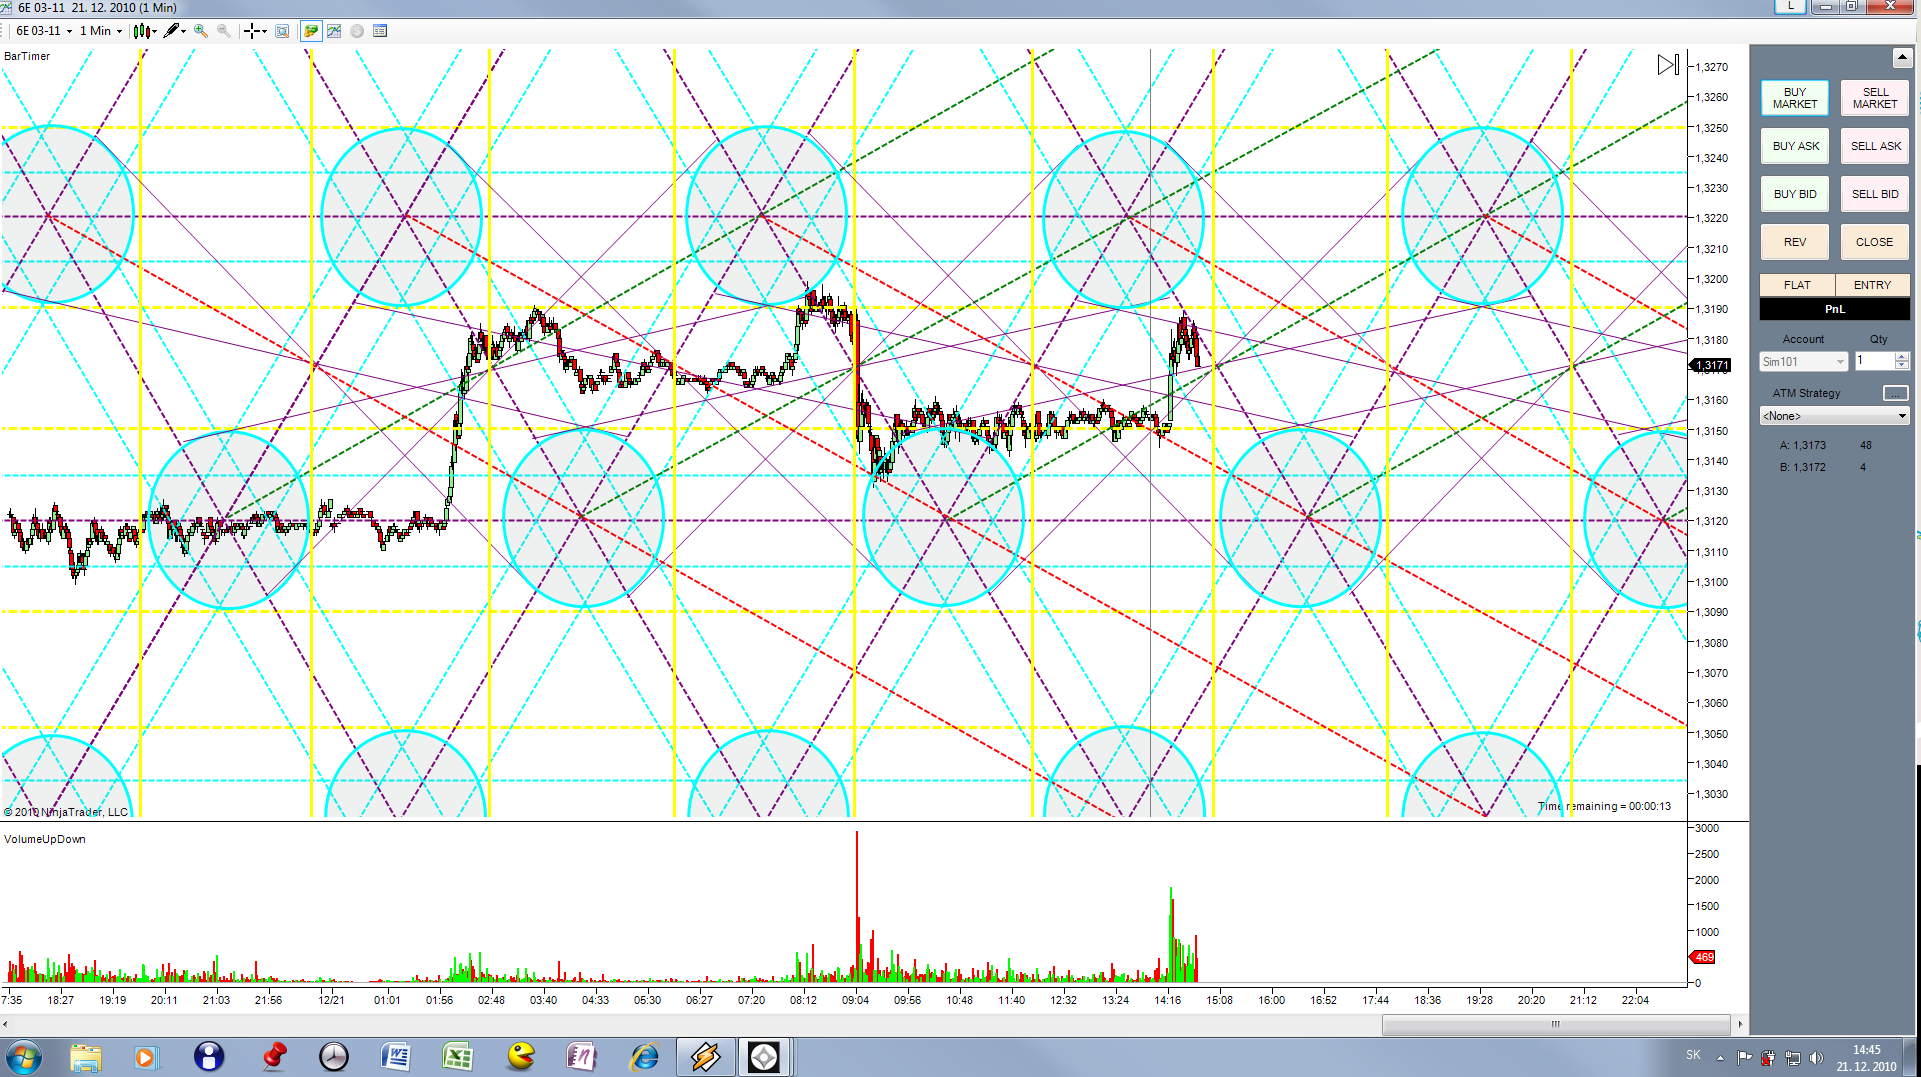Click the SELL ASK button

pyautogui.click(x=1875, y=146)
